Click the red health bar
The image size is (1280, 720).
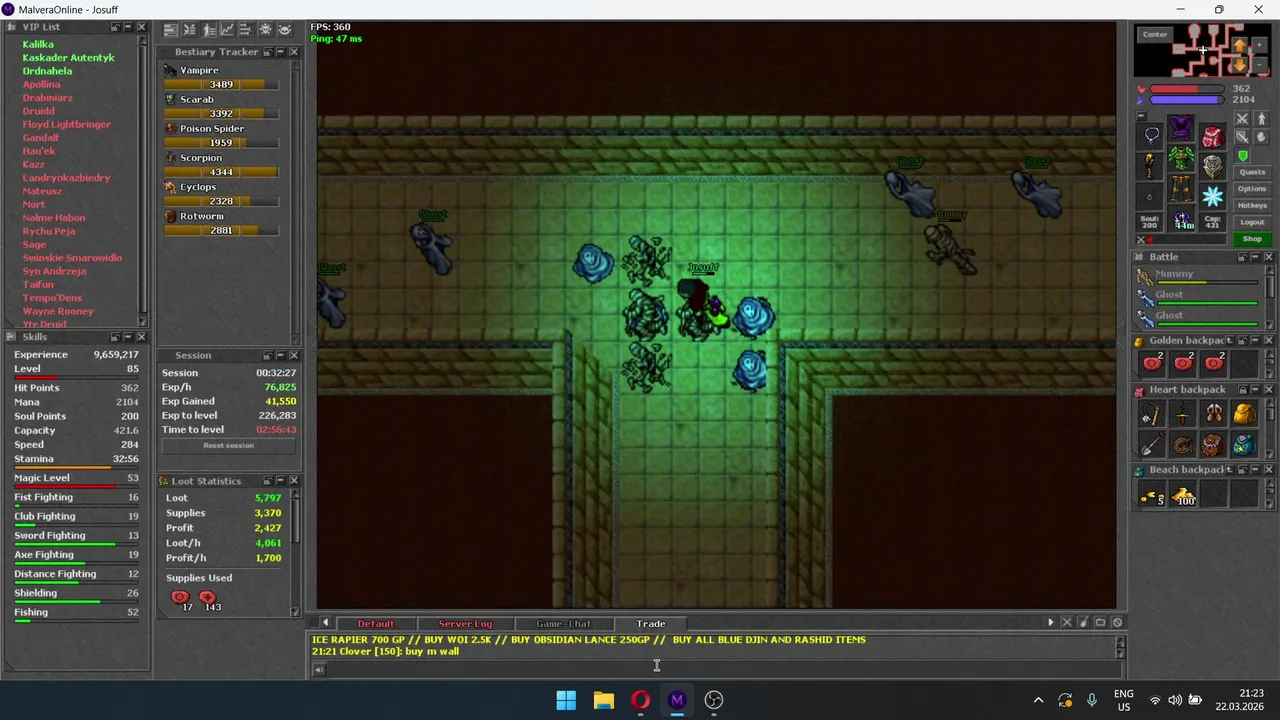point(1187,88)
